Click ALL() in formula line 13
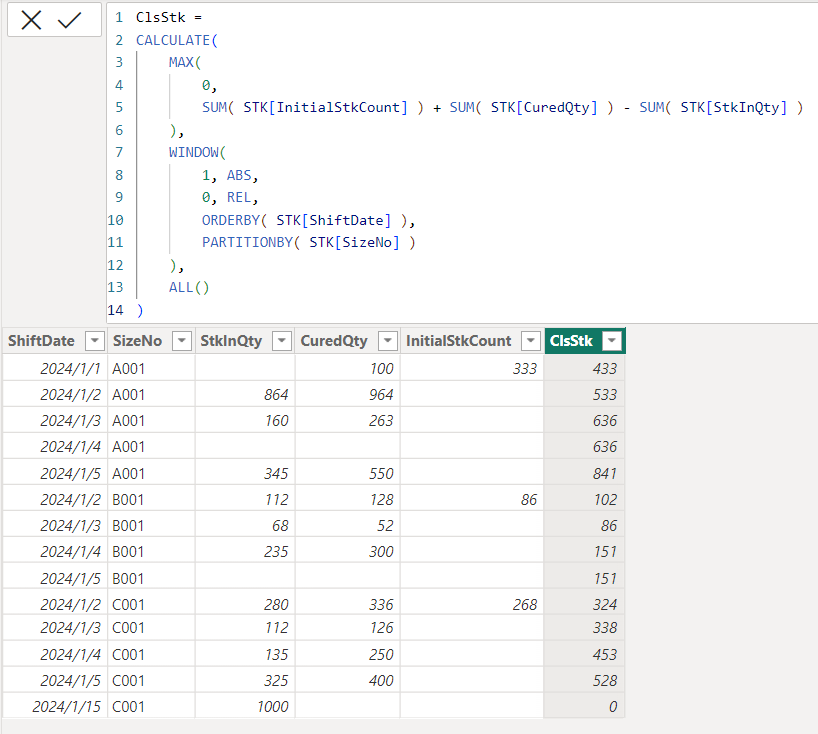The height and width of the screenshot is (734, 818). [189, 287]
